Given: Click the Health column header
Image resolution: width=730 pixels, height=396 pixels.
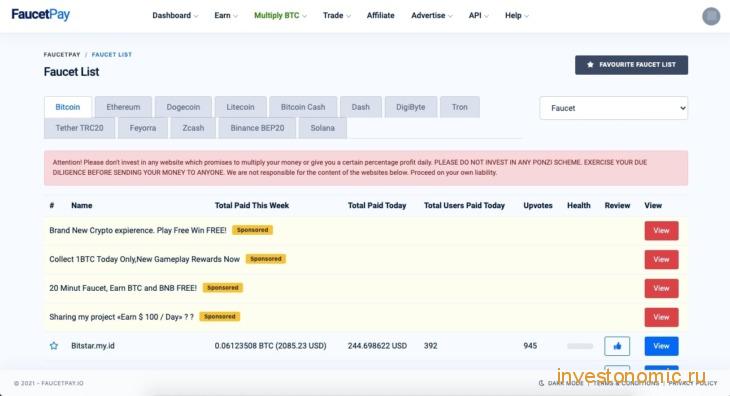Looking at the screenshot, I should tap(579, 205).
